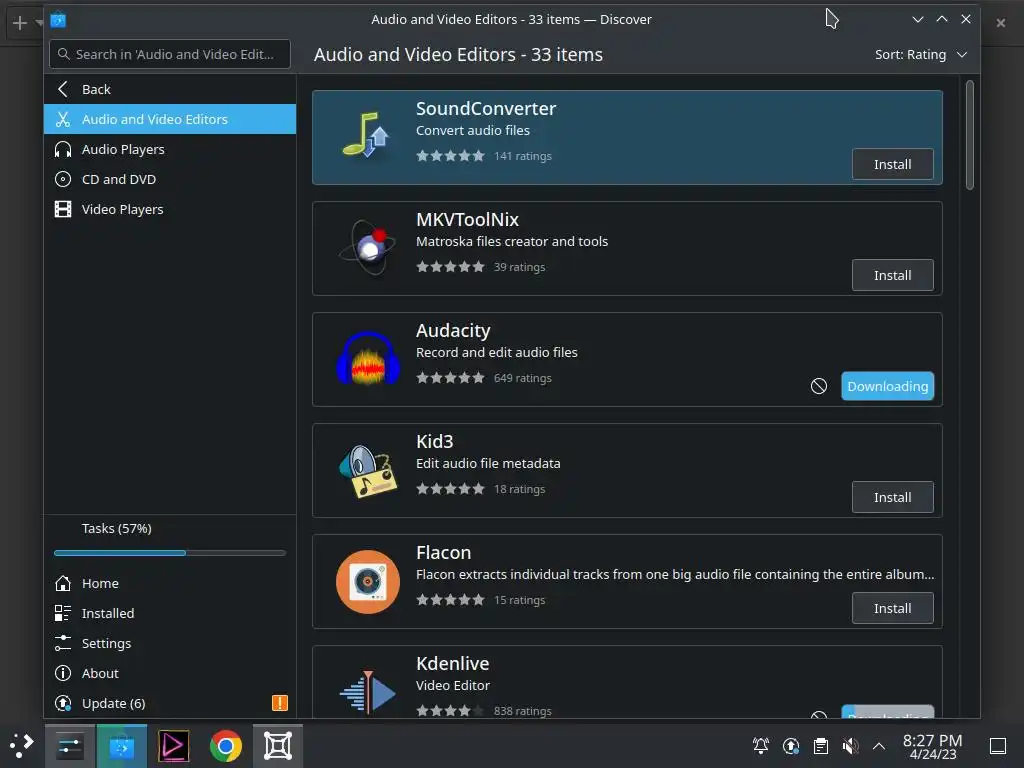1024x768 pixels.
Task: Click the Audacity title
Action: click(453, 330)
